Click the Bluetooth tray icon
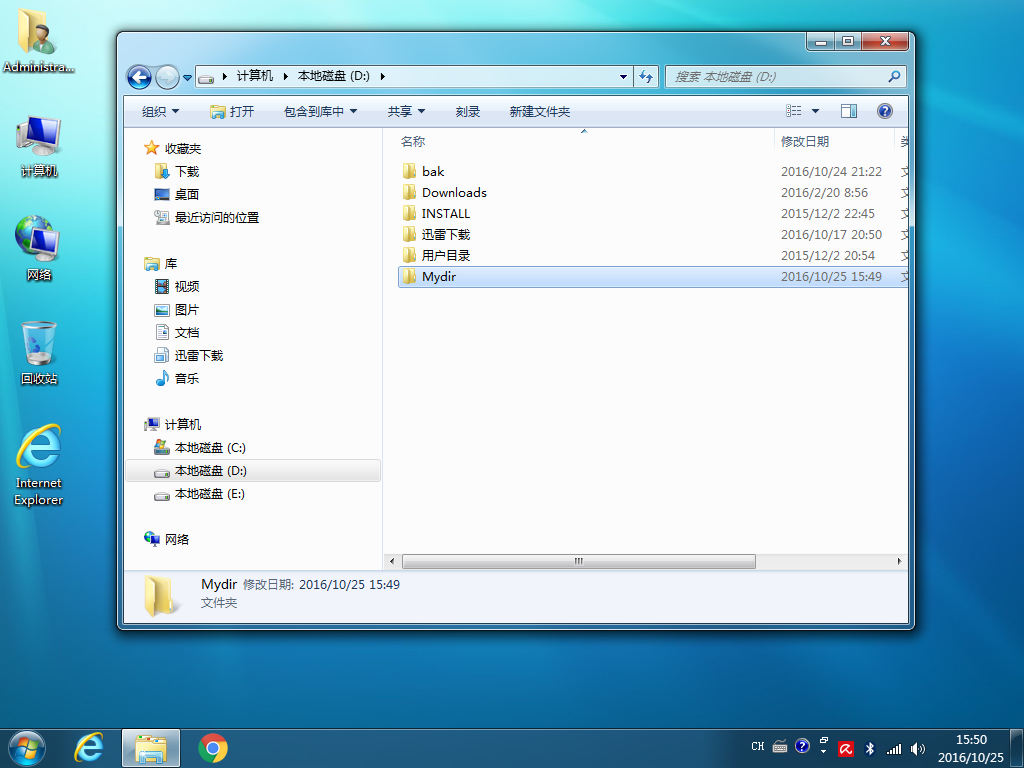This screenshot has height=768, width=1024. (869, 748)
